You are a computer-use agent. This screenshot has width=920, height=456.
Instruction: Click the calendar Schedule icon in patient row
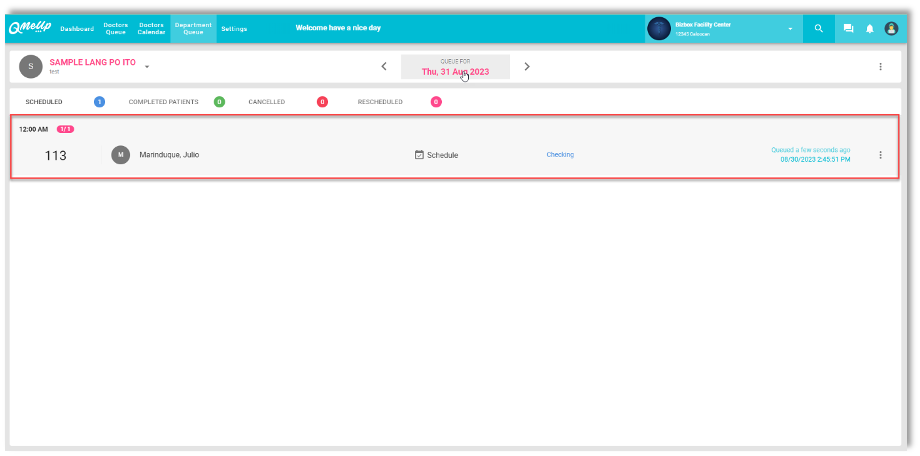point(419,155)
